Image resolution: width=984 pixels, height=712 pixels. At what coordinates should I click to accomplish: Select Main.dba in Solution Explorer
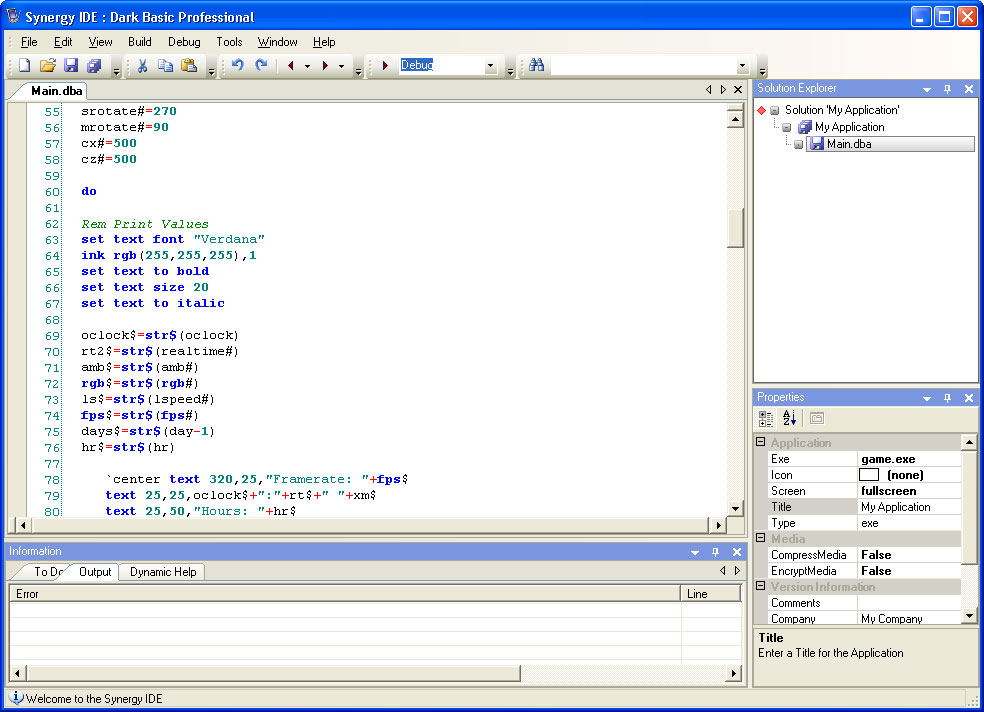pos(848,144)
